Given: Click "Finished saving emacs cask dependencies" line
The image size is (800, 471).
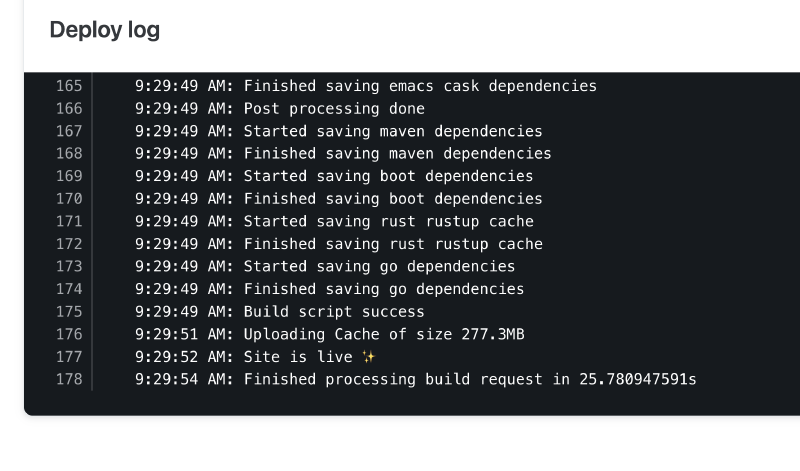Looking at the screenshot, I should point(366,86).
